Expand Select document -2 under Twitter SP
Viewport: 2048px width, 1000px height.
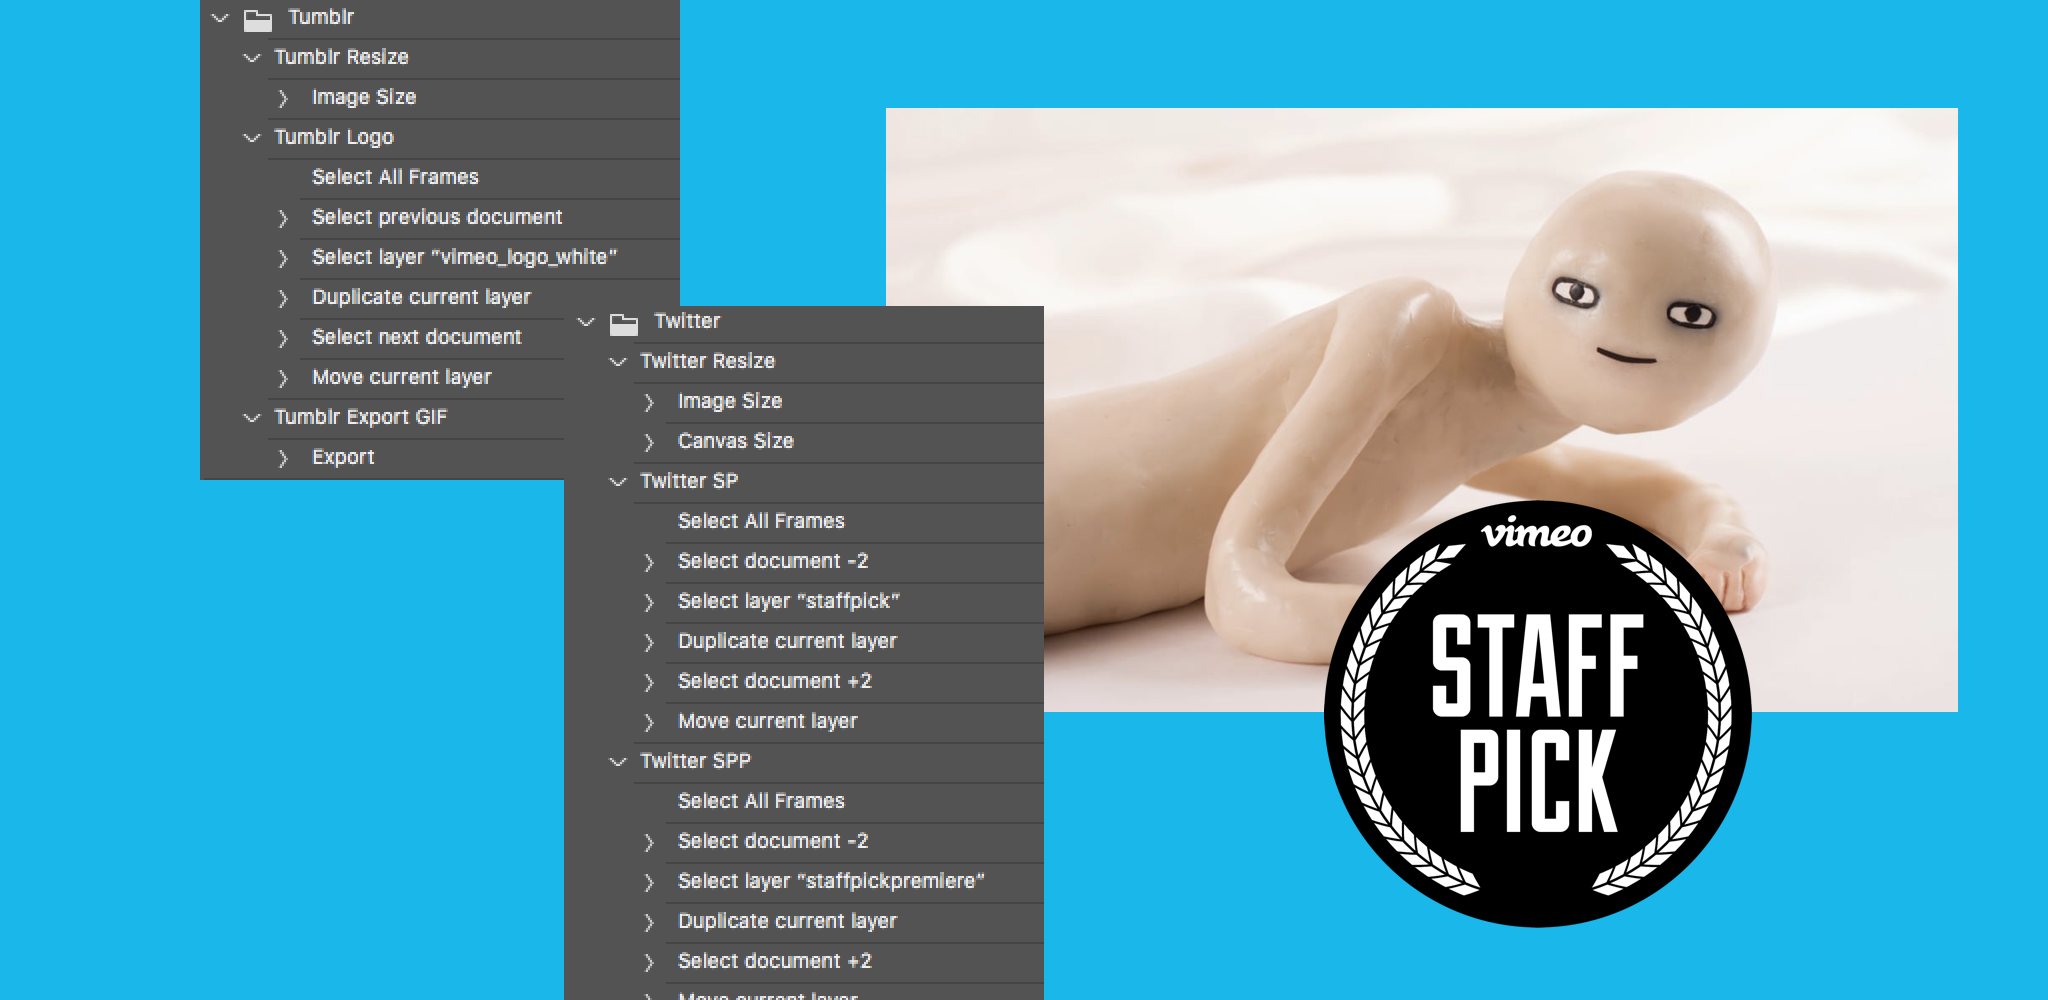[649, 562]
